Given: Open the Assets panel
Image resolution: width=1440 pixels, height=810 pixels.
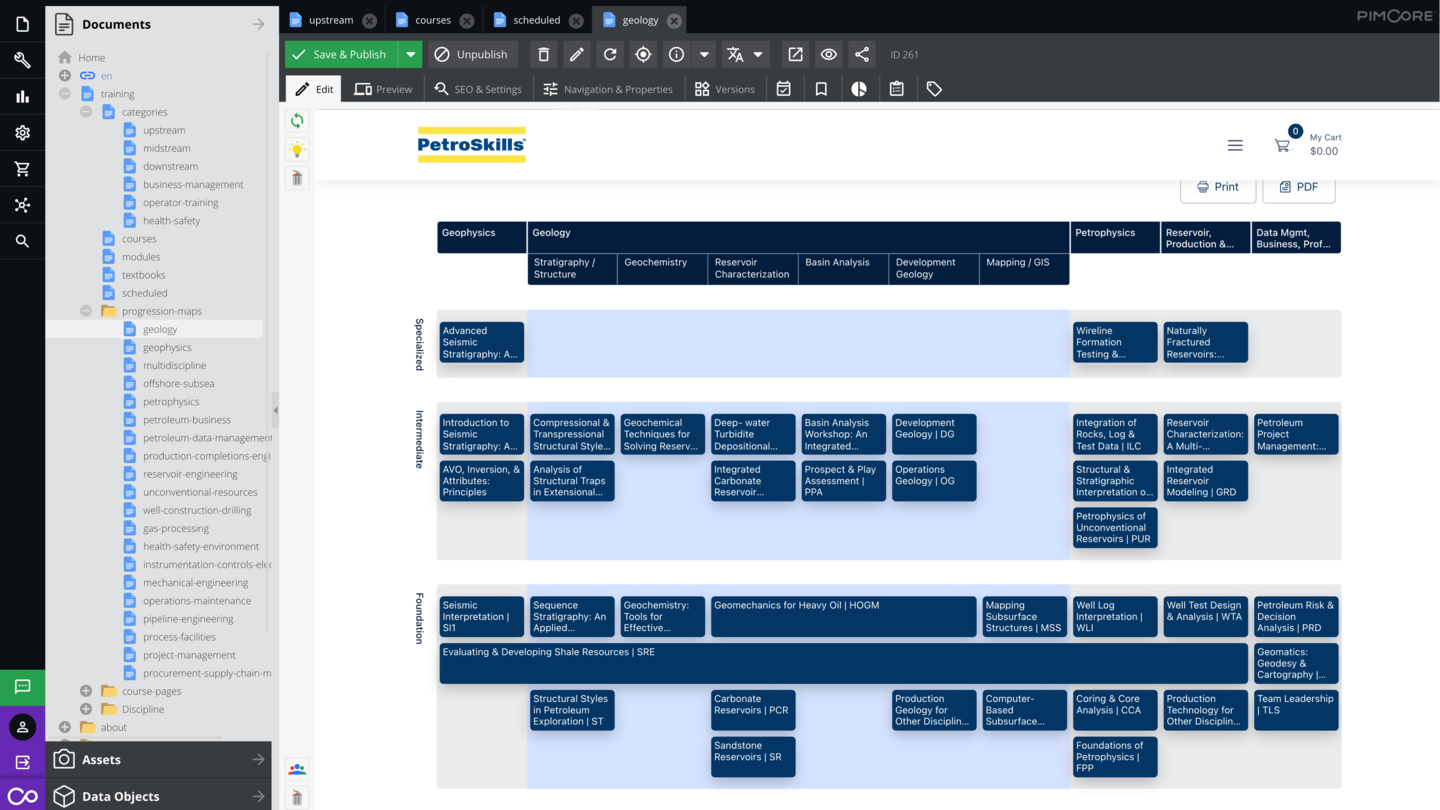Looking at the screenshot, I should [x=158, y=760].
